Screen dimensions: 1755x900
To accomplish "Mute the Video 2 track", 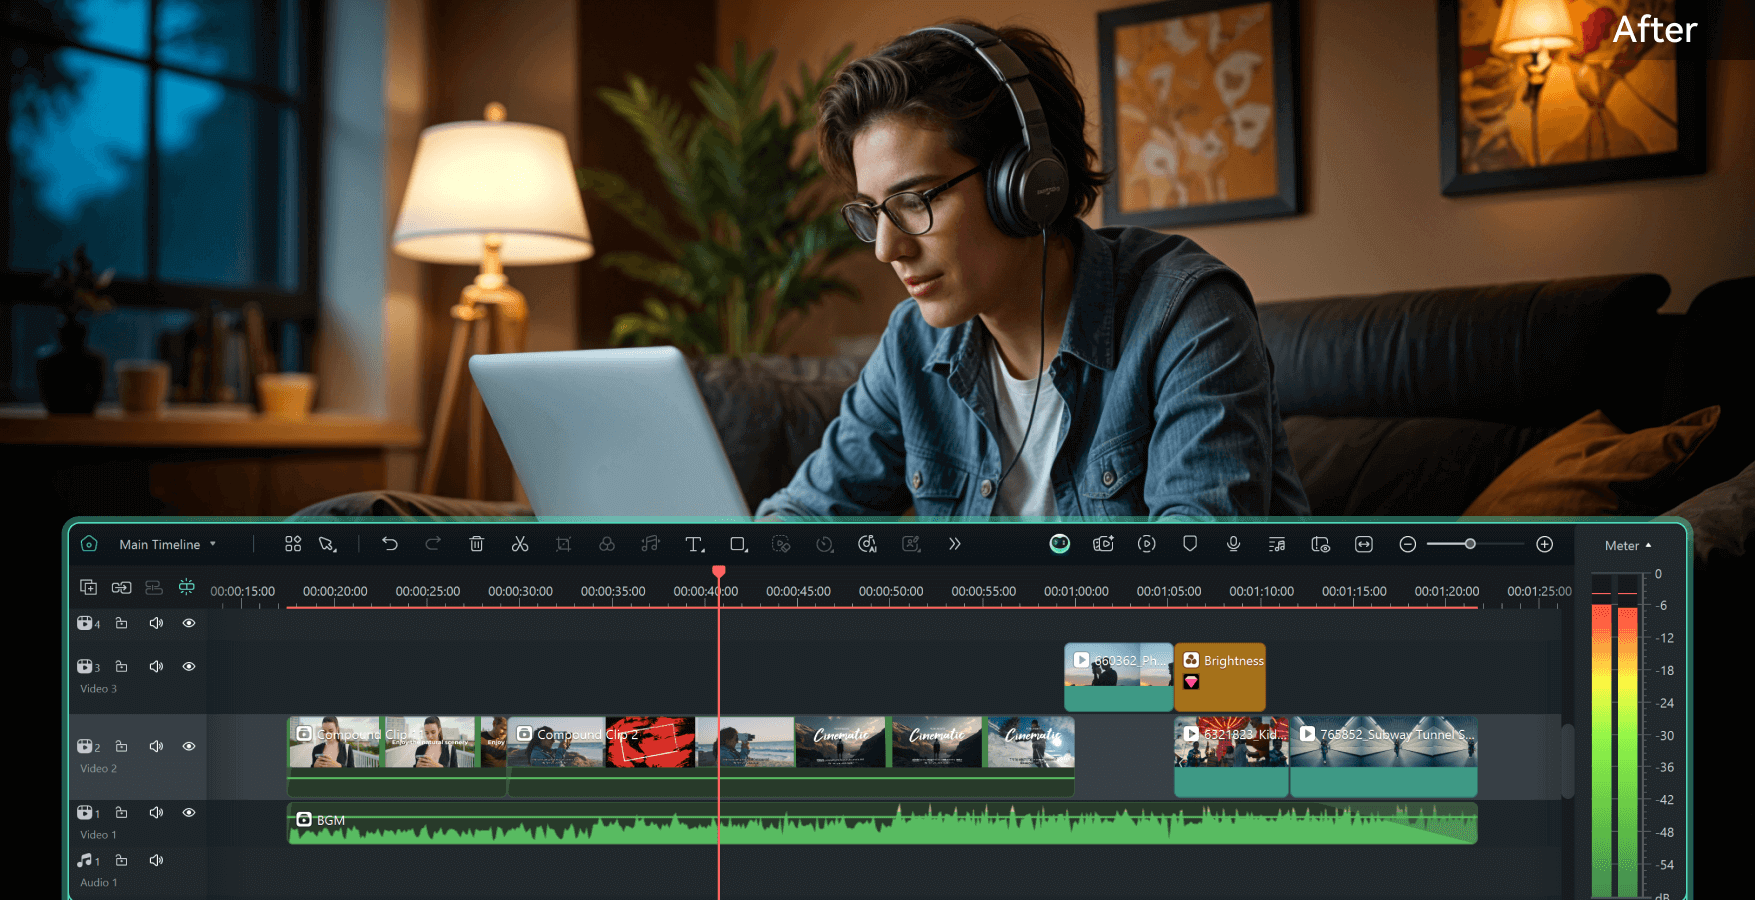I will click(156, 746).
